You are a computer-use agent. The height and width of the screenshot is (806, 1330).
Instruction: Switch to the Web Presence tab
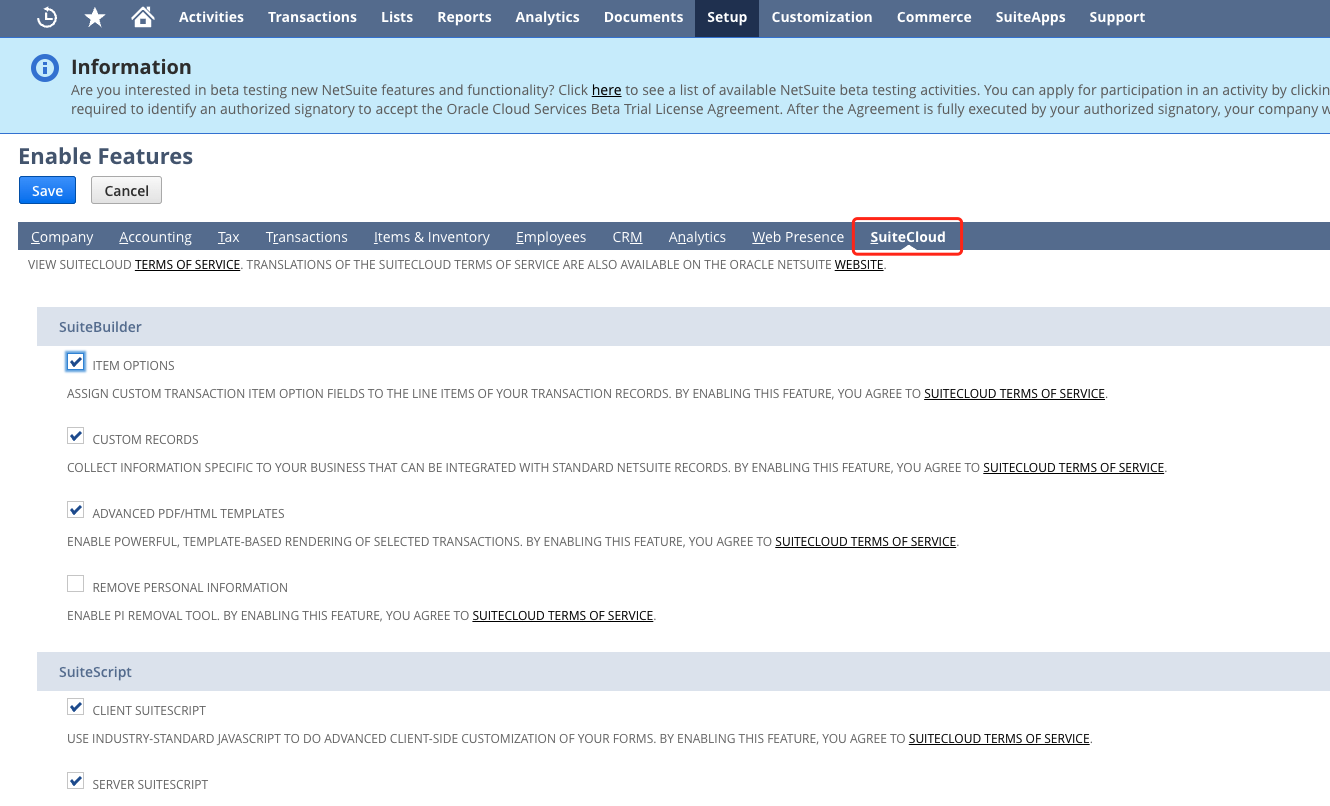pyautogui.click(x=798, y=237)
